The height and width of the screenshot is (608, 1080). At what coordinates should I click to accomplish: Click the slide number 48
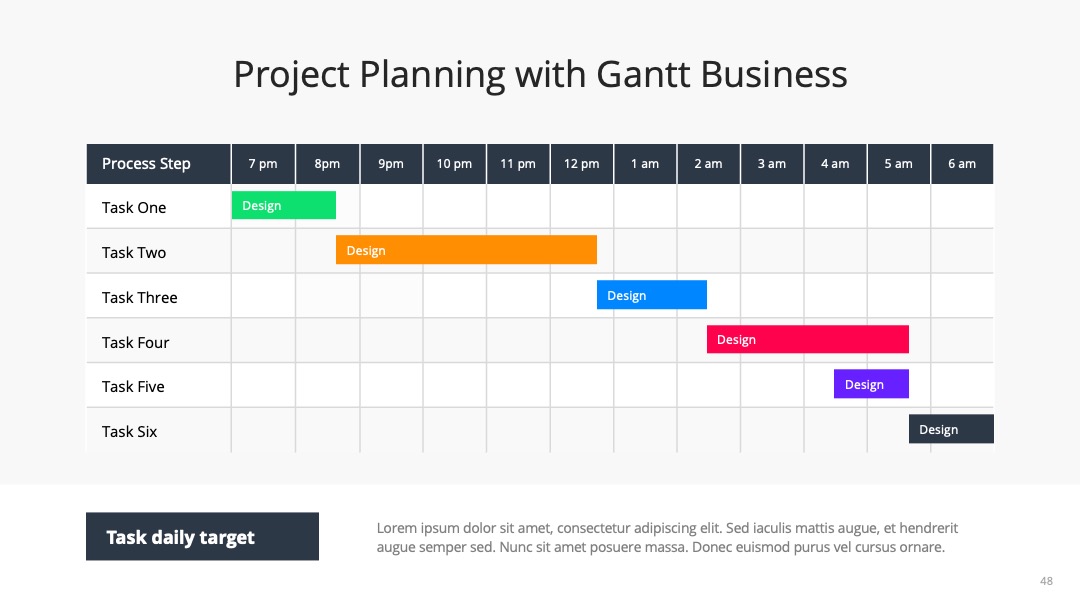click(x=1046, y=581)
